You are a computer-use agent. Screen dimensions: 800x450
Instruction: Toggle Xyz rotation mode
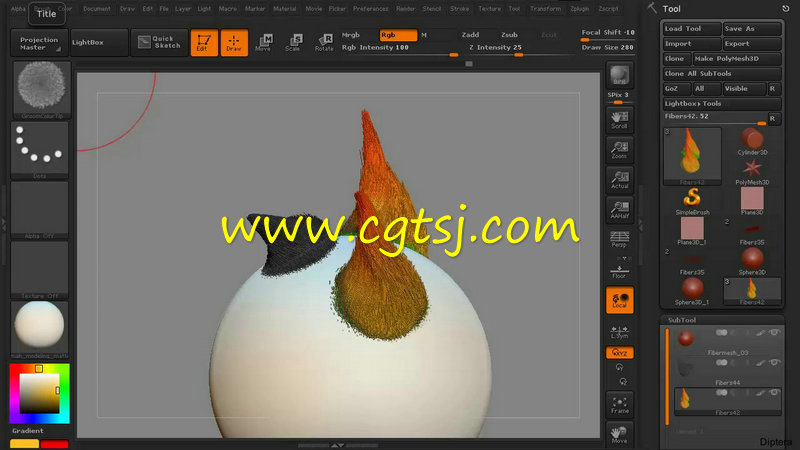[x=619, y=353]
